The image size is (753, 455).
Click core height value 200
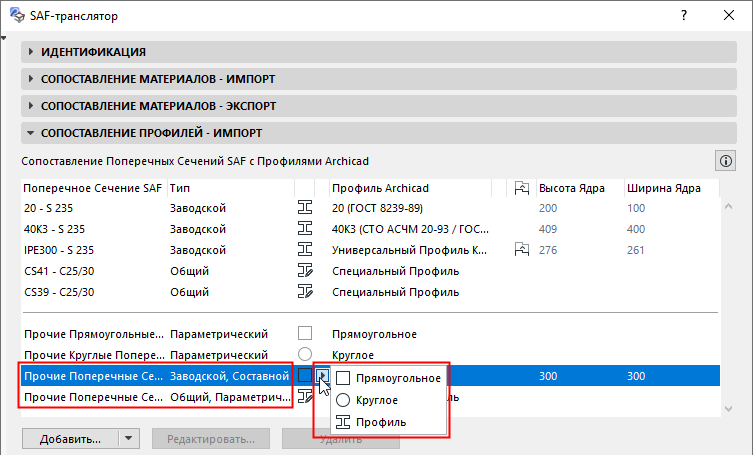pyautogui.click(x=547, y=208)
